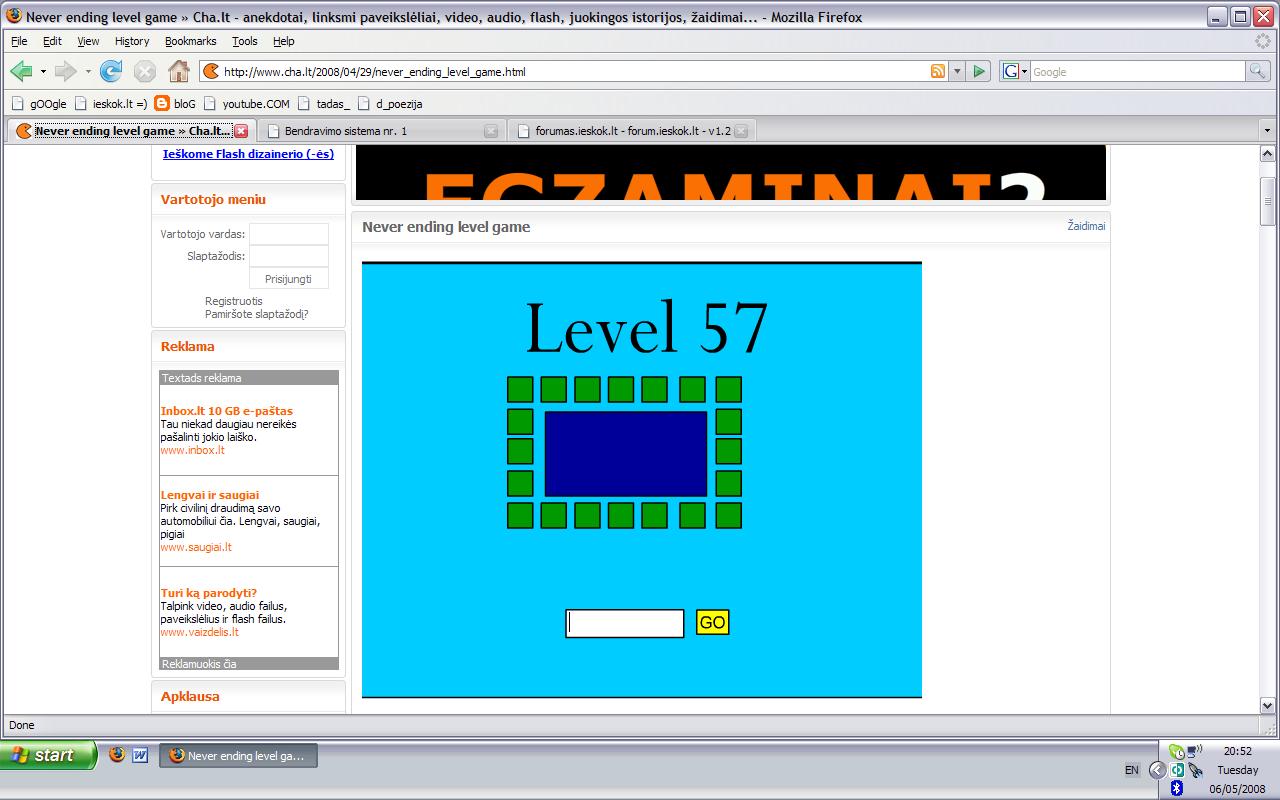The width and height of the screenshot is (1280, 800).
Task: Open the File menu
Action: [x=19, y=41]
